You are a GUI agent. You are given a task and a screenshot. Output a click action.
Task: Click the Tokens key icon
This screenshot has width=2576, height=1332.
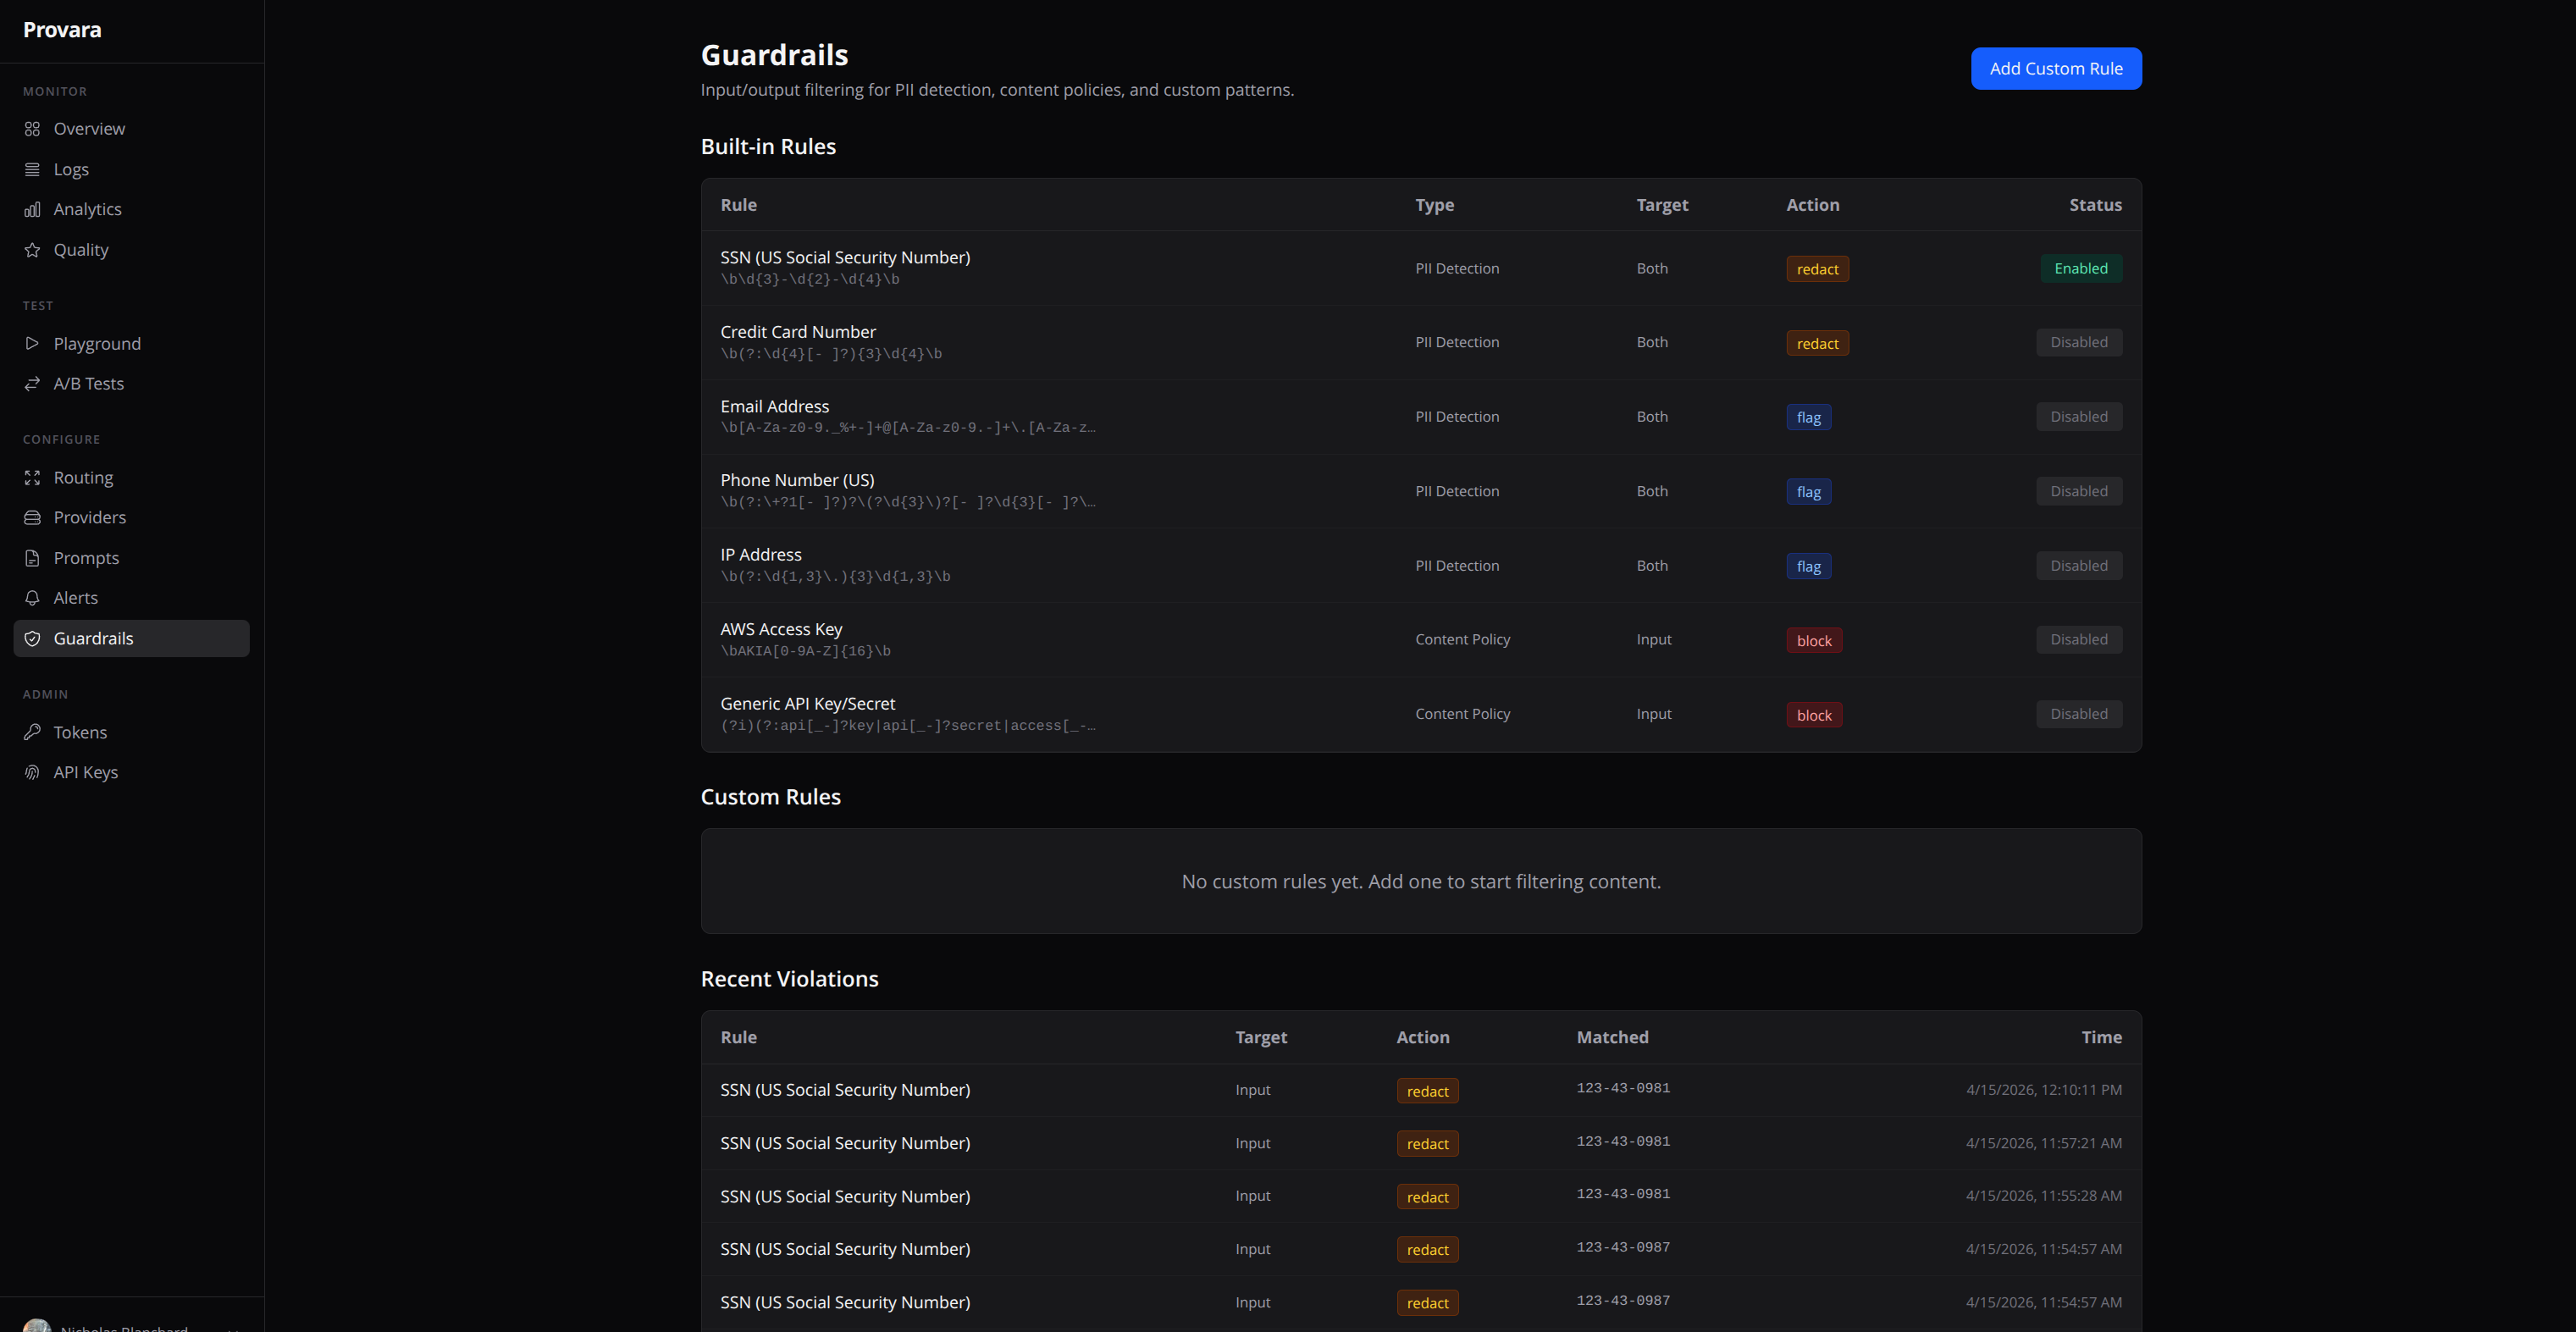pyautogui.click(x=32, y=732)
